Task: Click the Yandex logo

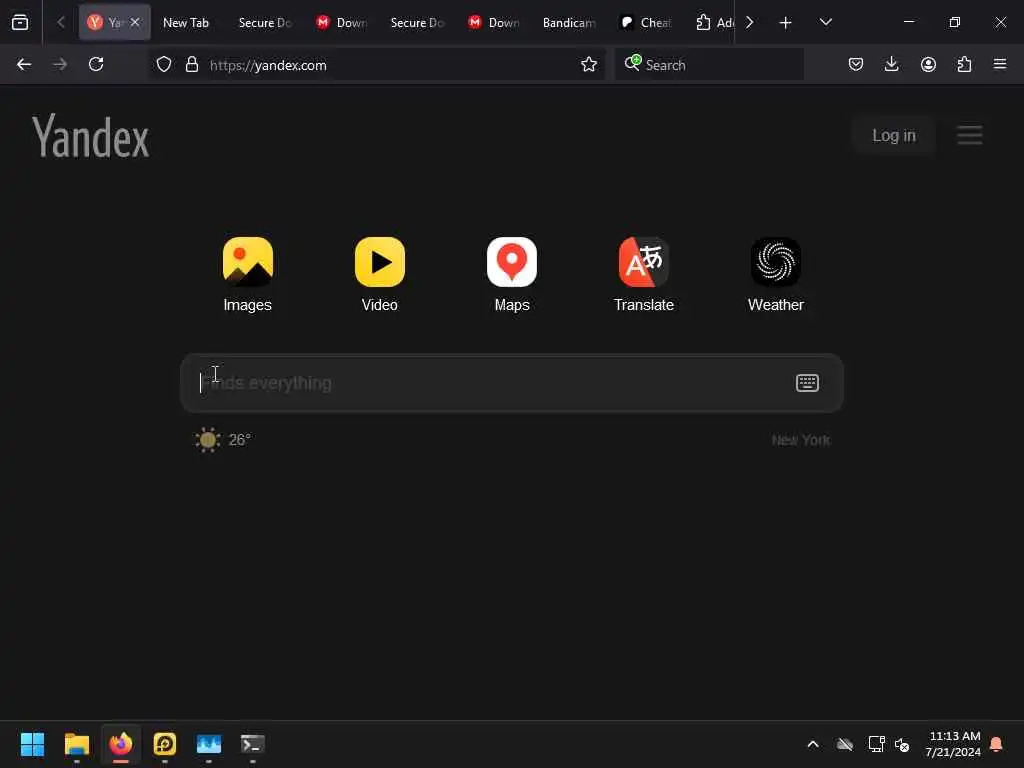Action: click(91, 136)
